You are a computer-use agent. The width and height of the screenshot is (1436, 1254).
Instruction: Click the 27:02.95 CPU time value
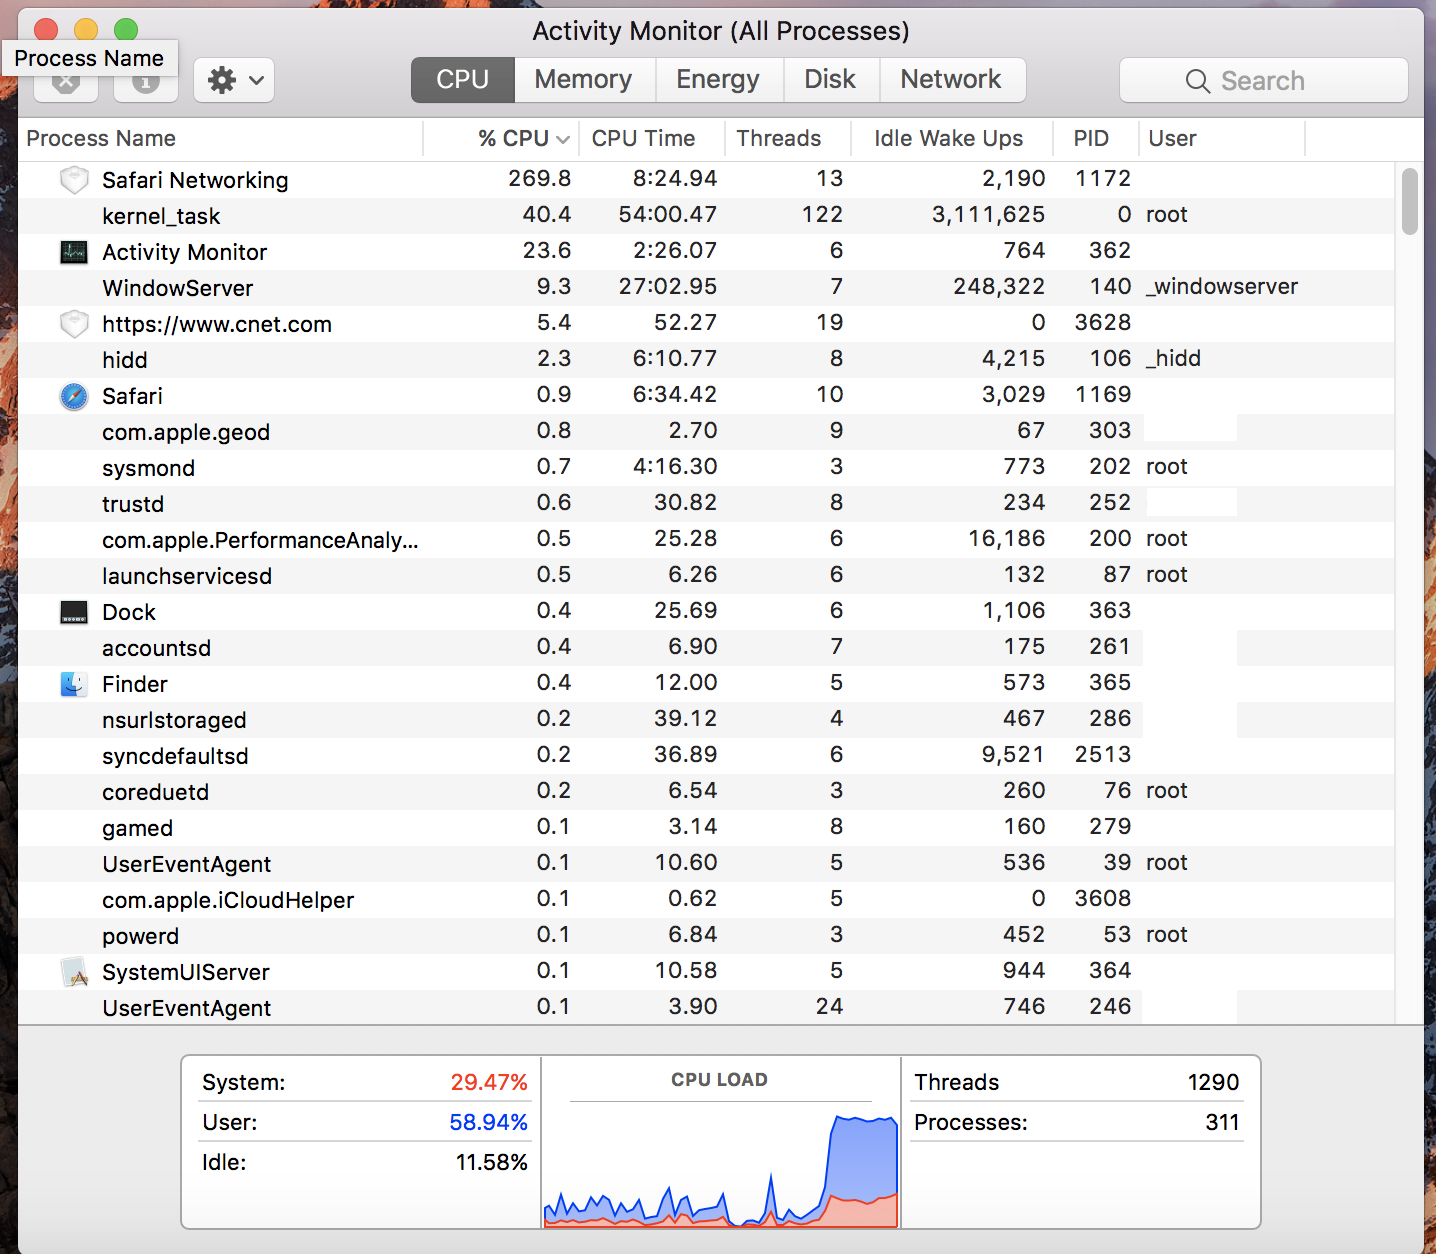(x=668, y=287)
